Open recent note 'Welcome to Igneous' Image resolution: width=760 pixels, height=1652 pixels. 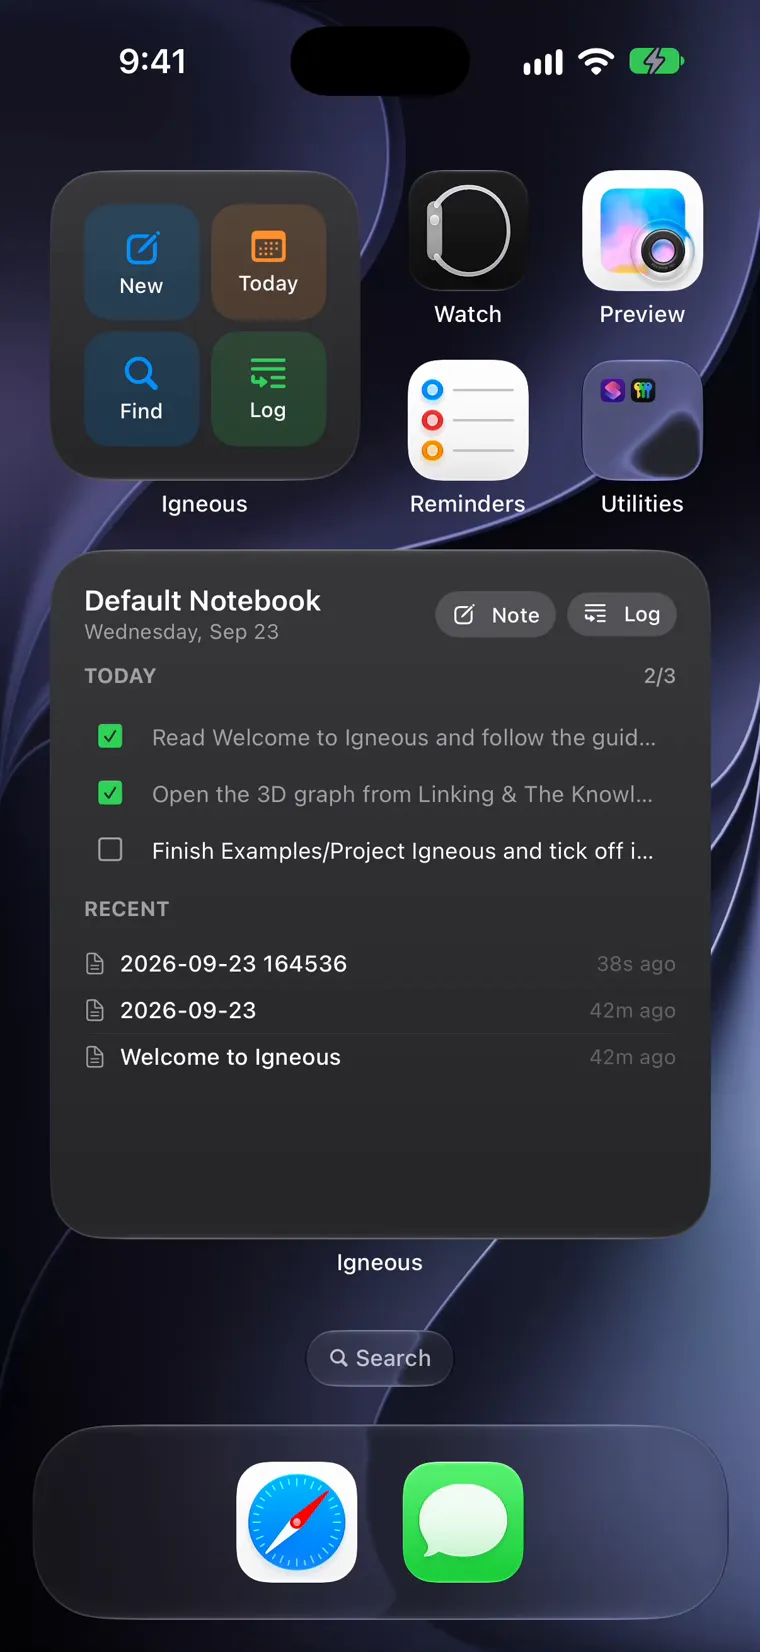[380, 1057]
